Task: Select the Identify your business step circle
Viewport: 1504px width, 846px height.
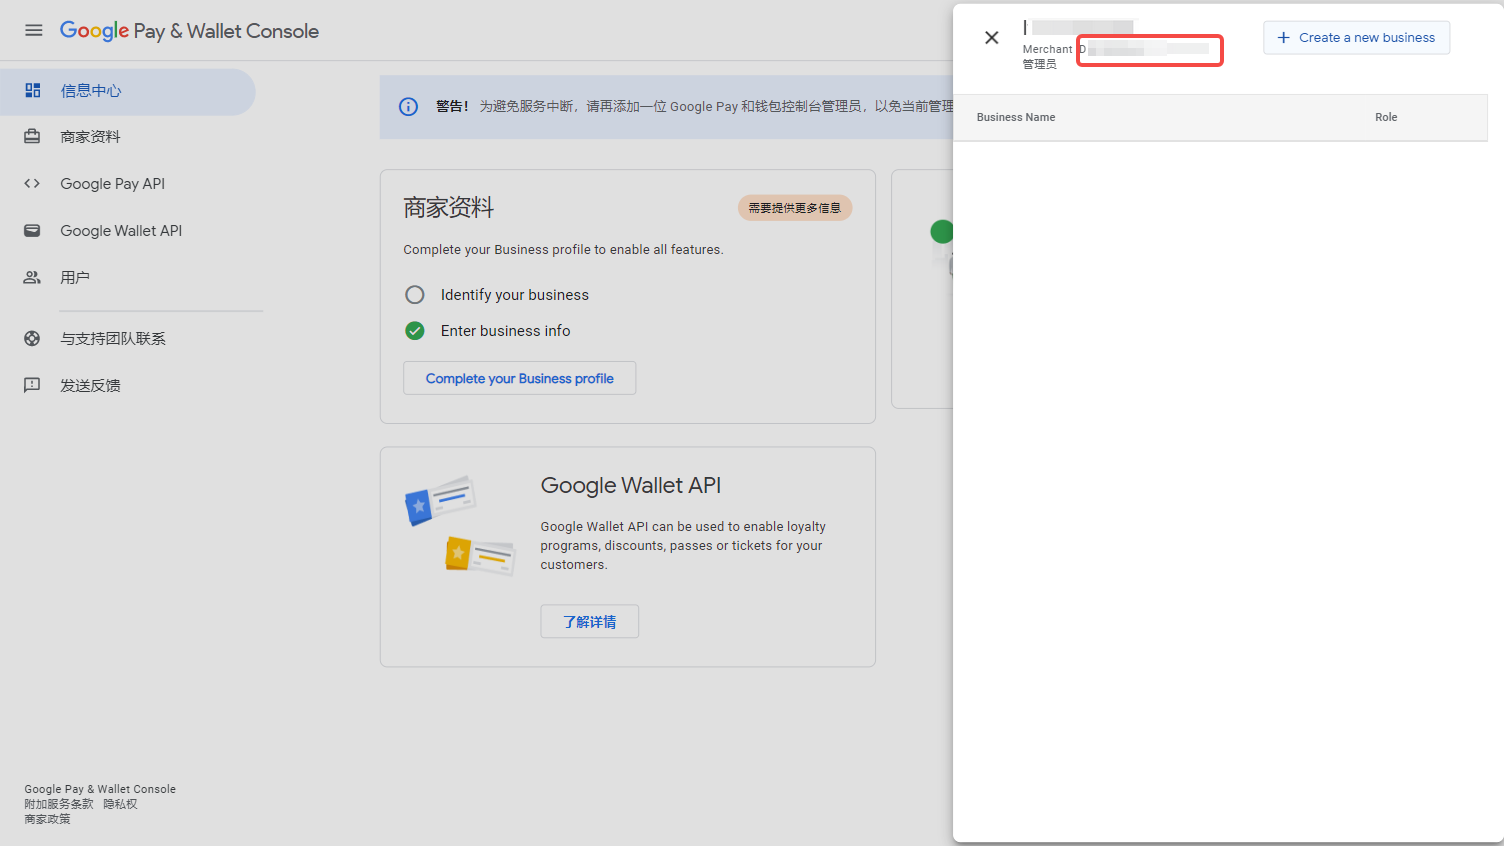Action: pos(415,295)
